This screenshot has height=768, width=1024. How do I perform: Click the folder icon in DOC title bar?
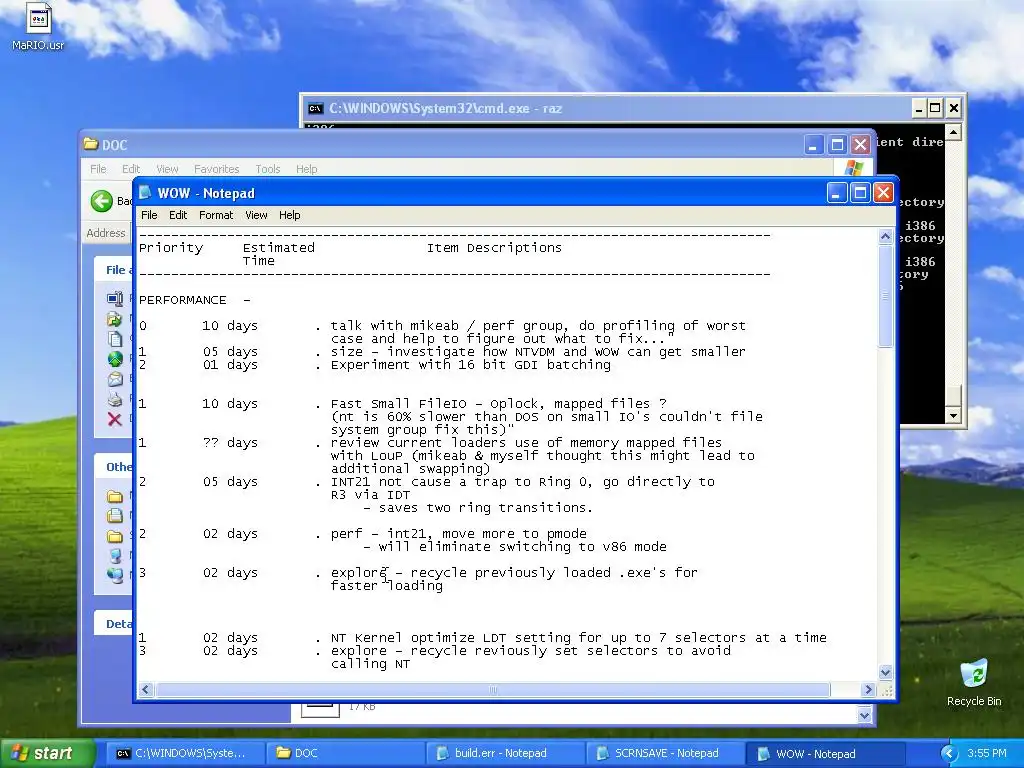tap(91, 144)
